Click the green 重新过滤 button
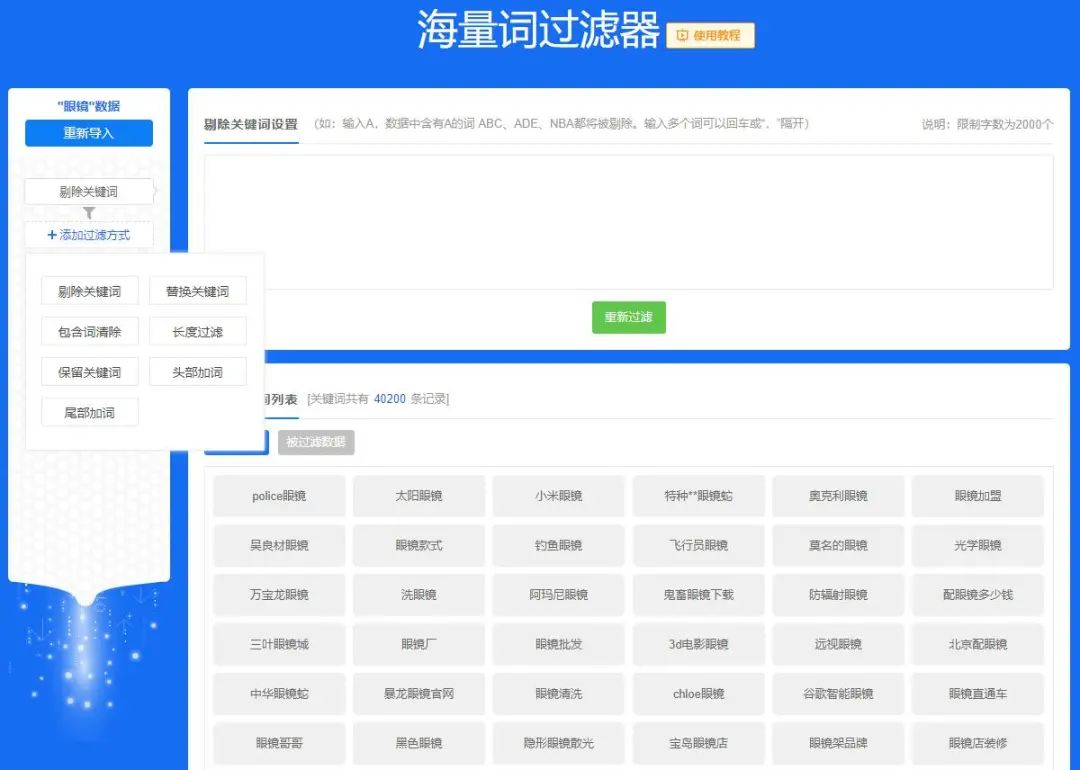 pos(628,317)
